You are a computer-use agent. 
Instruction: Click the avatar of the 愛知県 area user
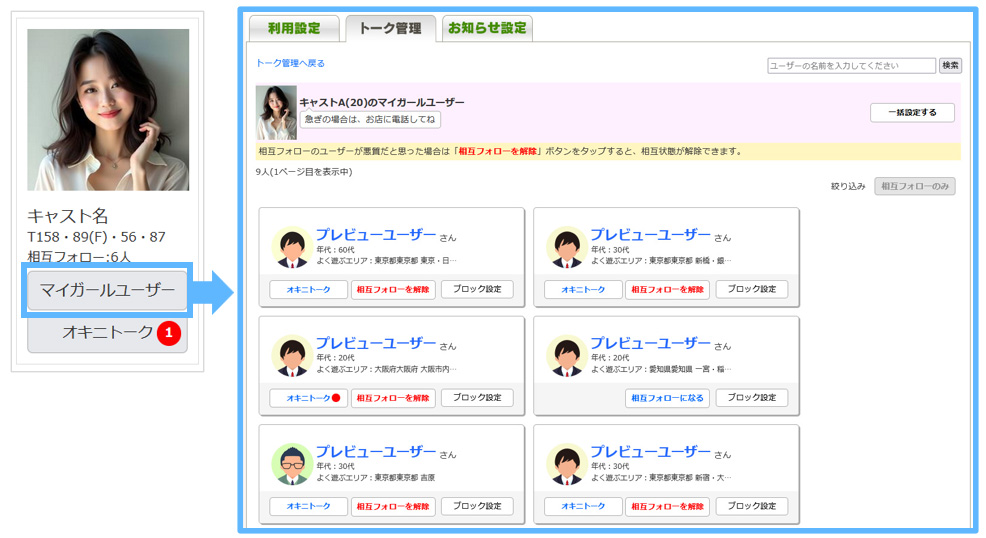566,356
